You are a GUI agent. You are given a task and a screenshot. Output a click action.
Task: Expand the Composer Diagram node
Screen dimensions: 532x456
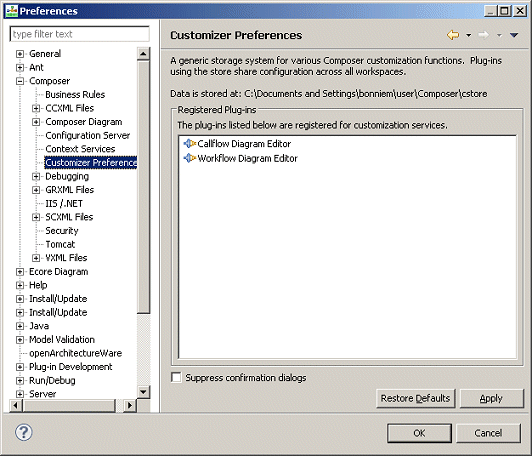tap(36, 122)
